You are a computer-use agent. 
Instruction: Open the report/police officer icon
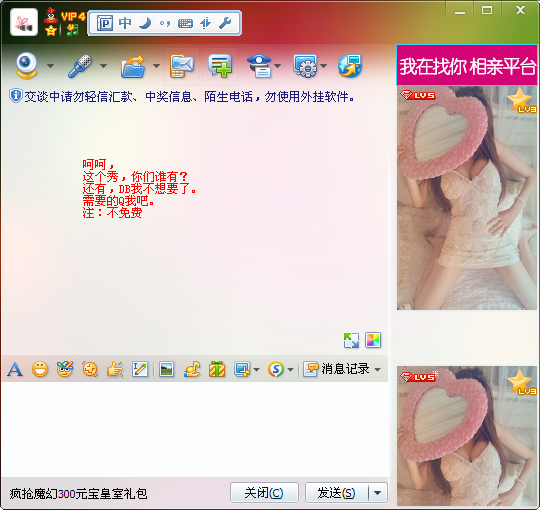pos(260,66)
